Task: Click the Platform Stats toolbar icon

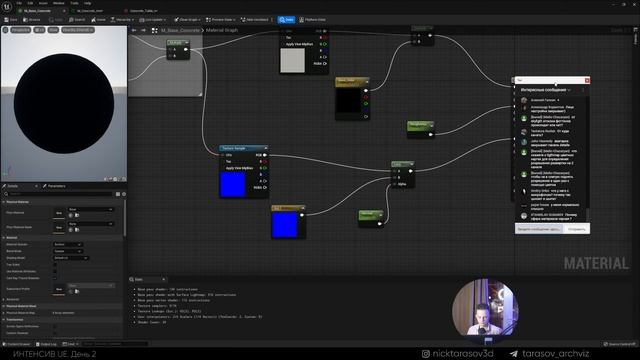Action: coord(313,20)
